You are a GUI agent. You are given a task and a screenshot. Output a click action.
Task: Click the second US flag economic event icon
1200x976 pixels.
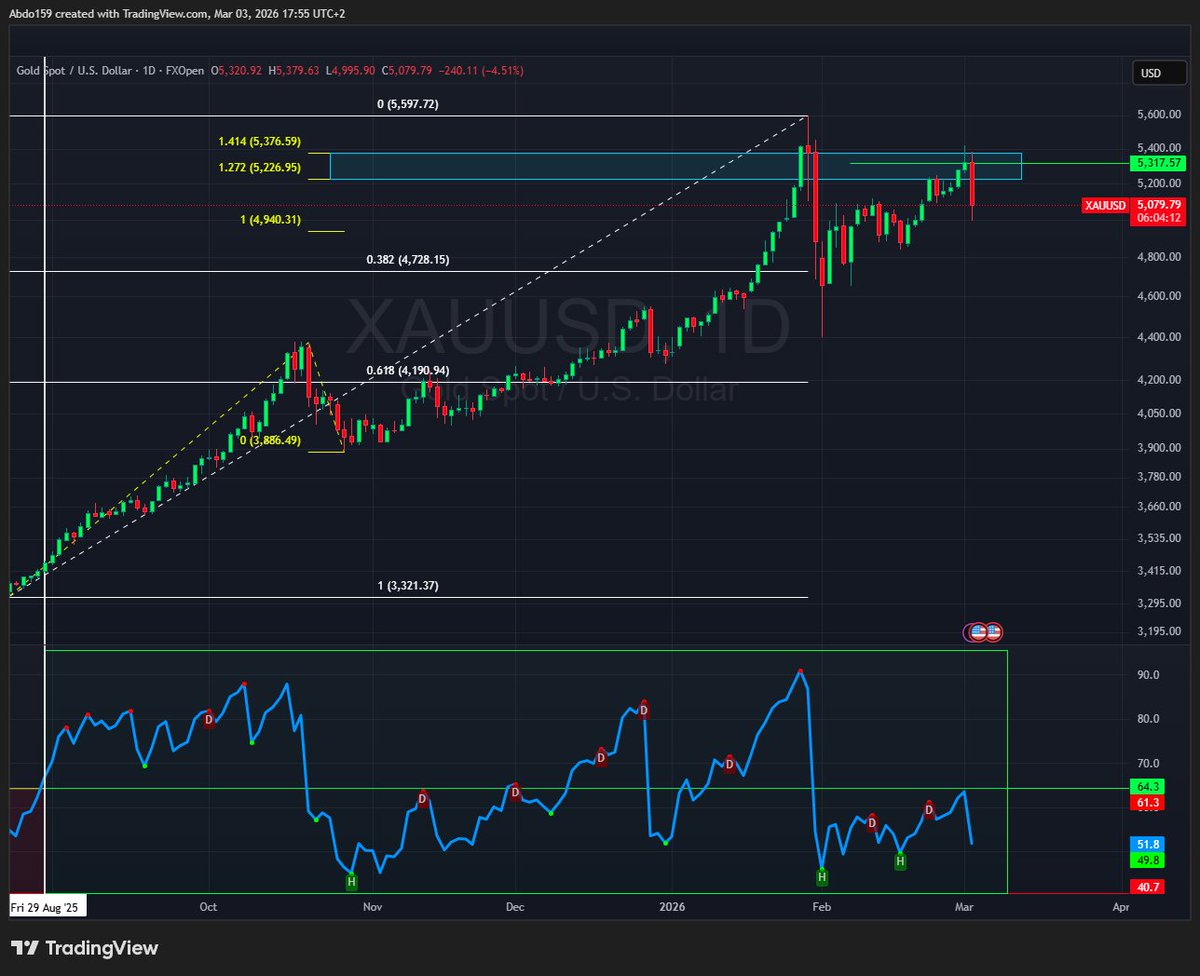click(994, 632)
